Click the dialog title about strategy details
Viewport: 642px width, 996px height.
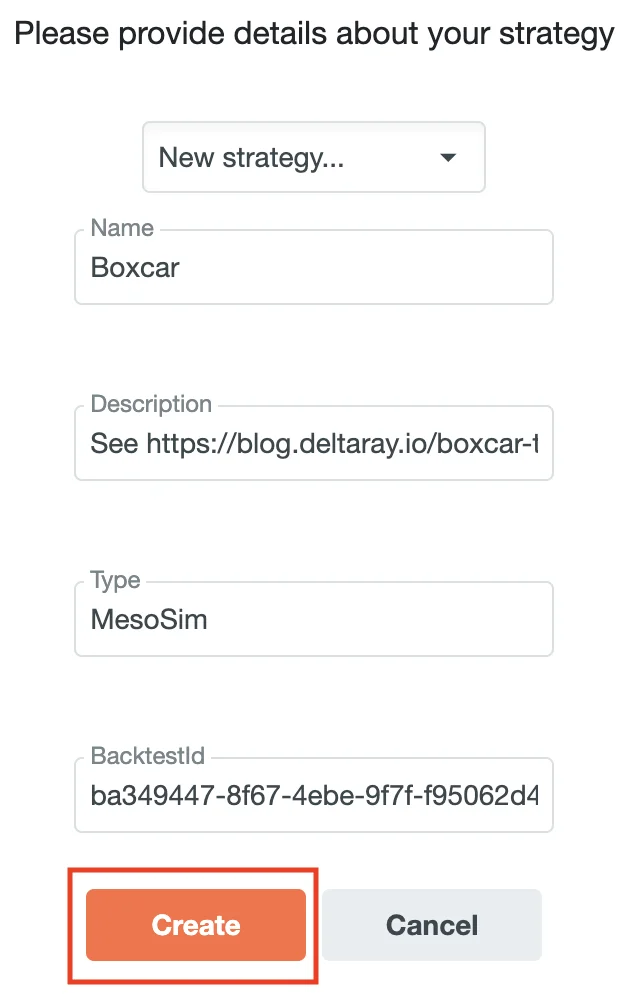314,33
